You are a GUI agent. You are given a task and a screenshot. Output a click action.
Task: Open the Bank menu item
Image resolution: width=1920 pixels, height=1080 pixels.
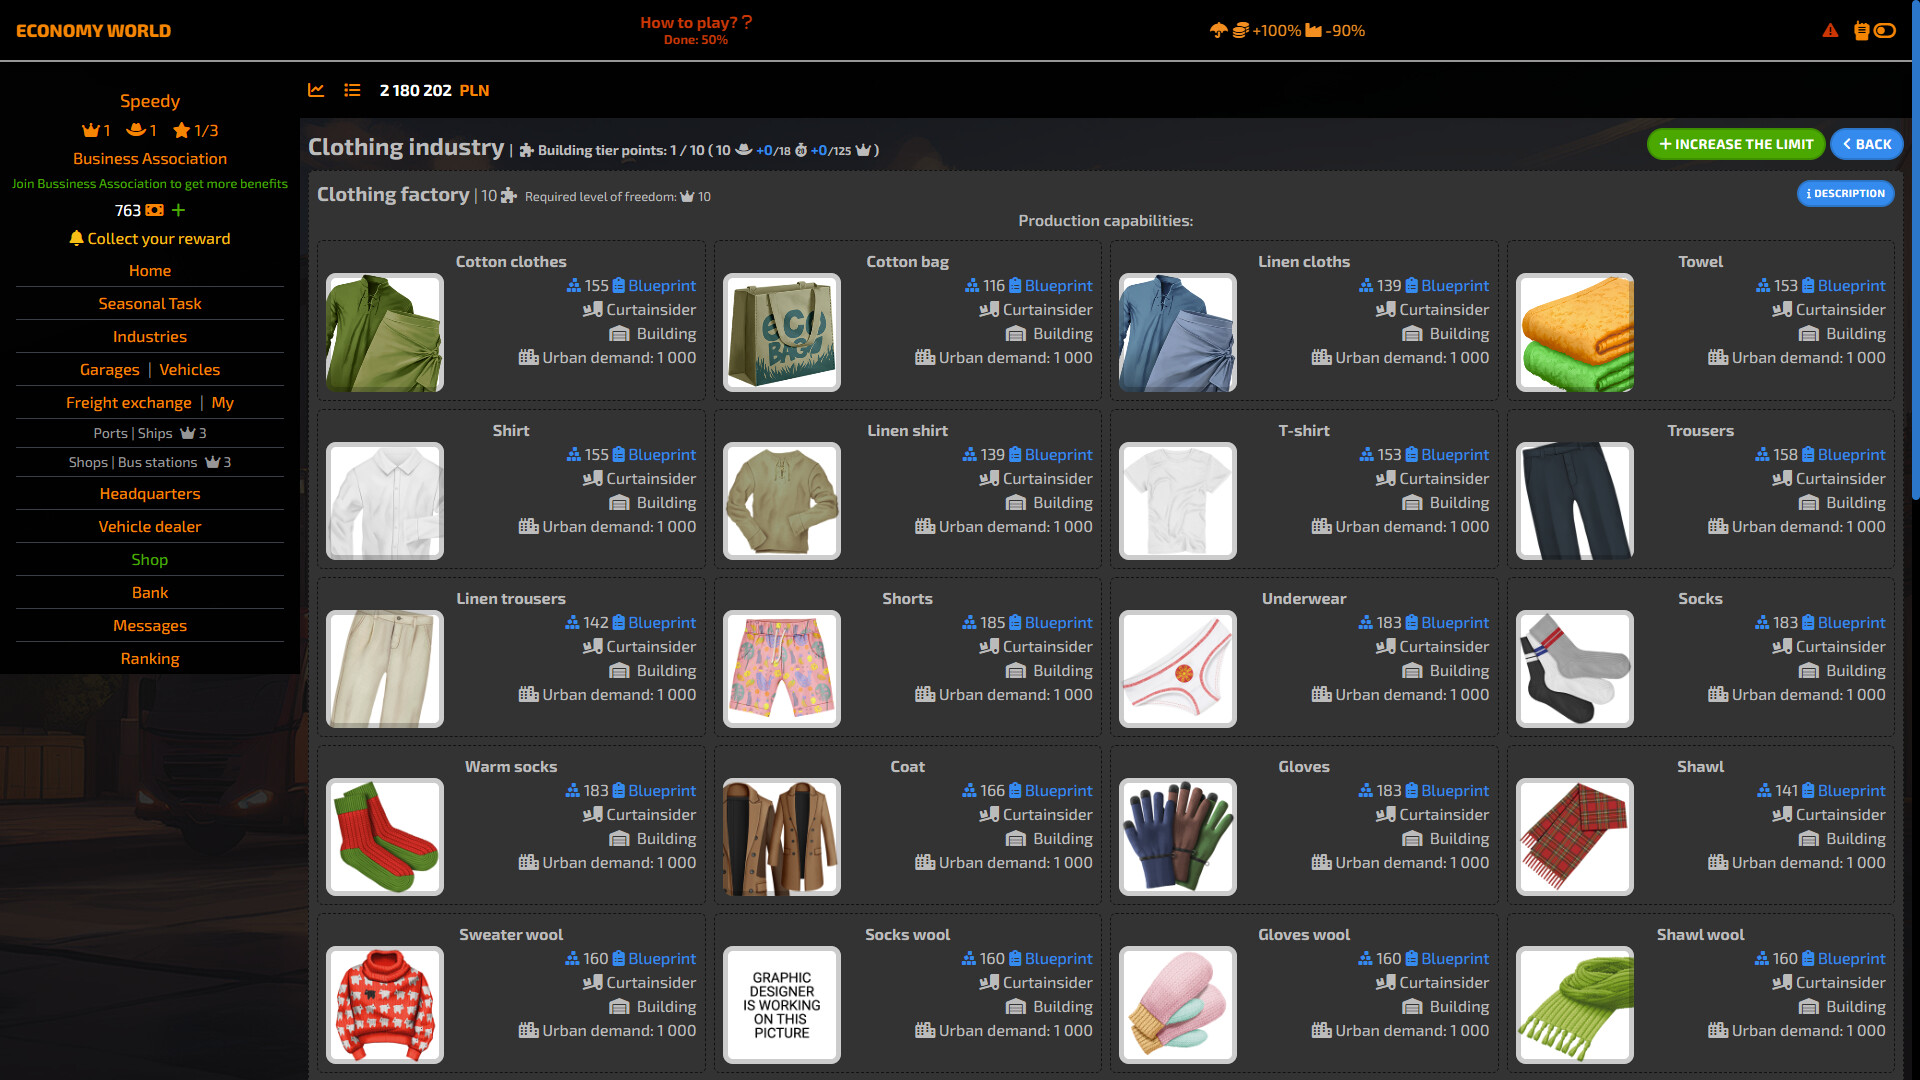click(x=150, y=593)
